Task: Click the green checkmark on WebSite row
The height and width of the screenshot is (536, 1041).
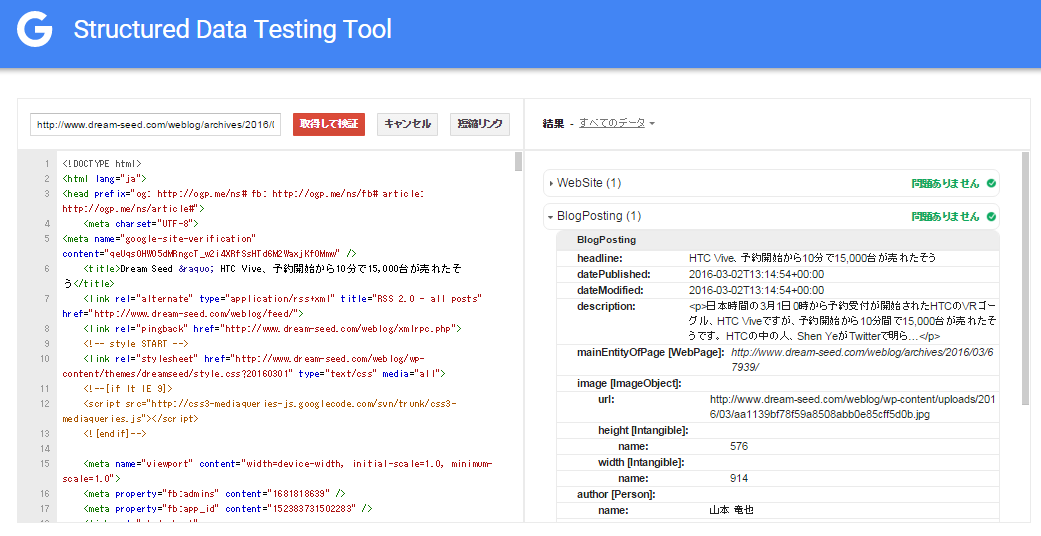Action: click(991, 183)
